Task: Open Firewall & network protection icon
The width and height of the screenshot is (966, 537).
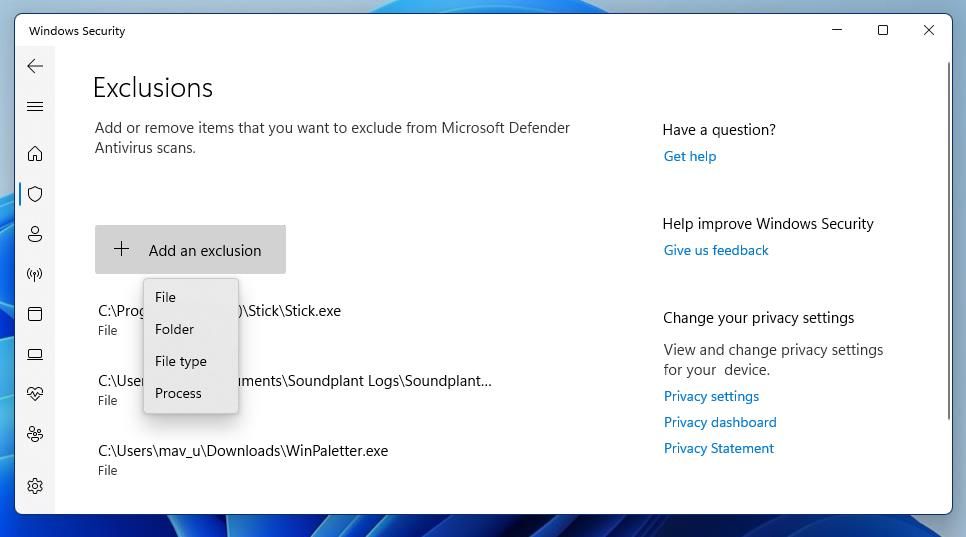Action: (35, 274)
